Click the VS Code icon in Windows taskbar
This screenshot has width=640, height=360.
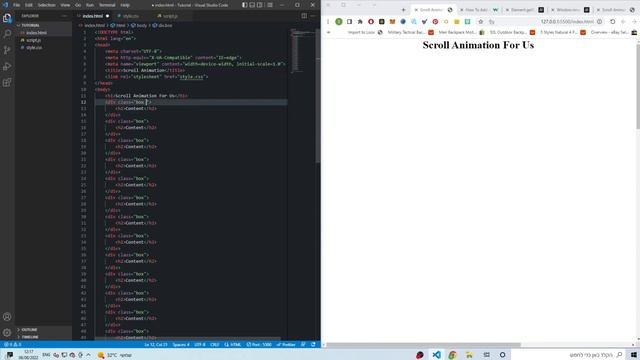click(x=436, y=355)
